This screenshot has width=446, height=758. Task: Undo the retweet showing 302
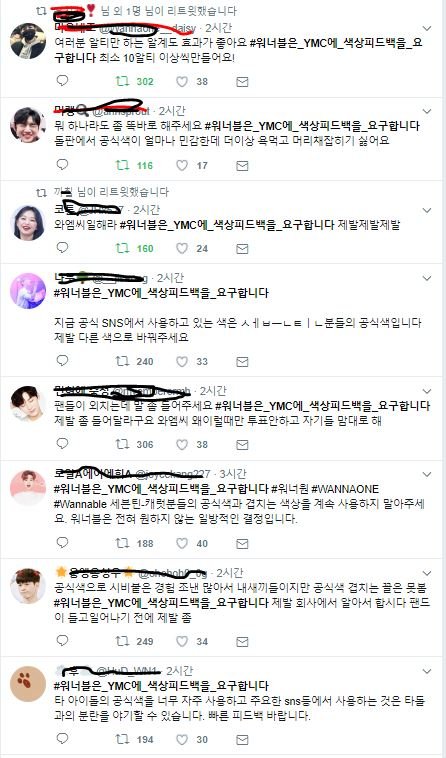click(122, 81)
